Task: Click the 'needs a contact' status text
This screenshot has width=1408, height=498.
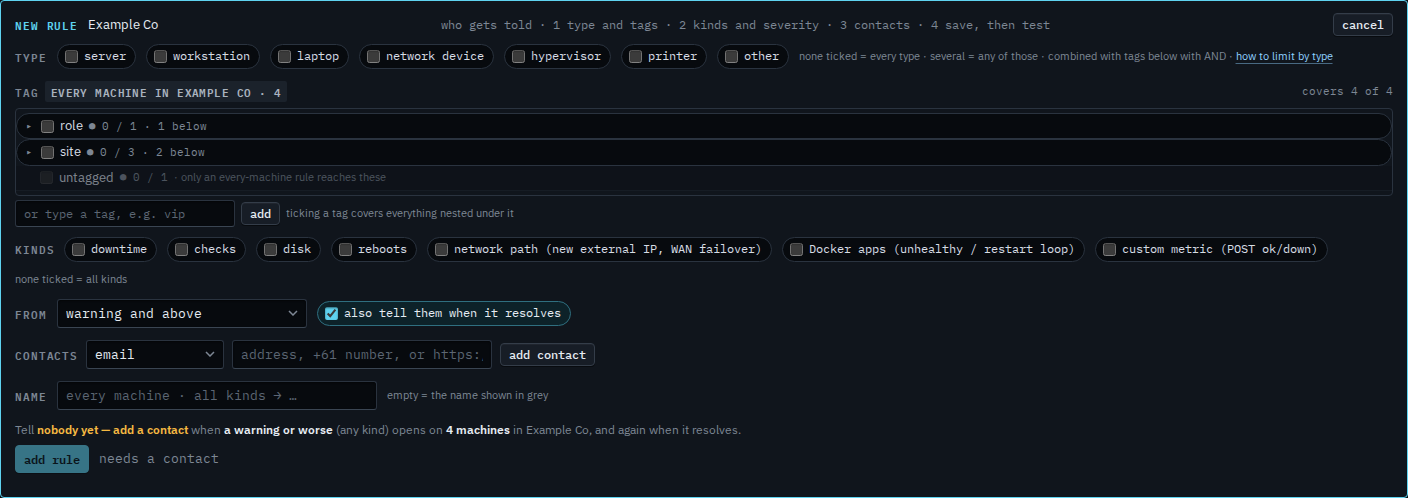Action: click(x=158, y=459)
